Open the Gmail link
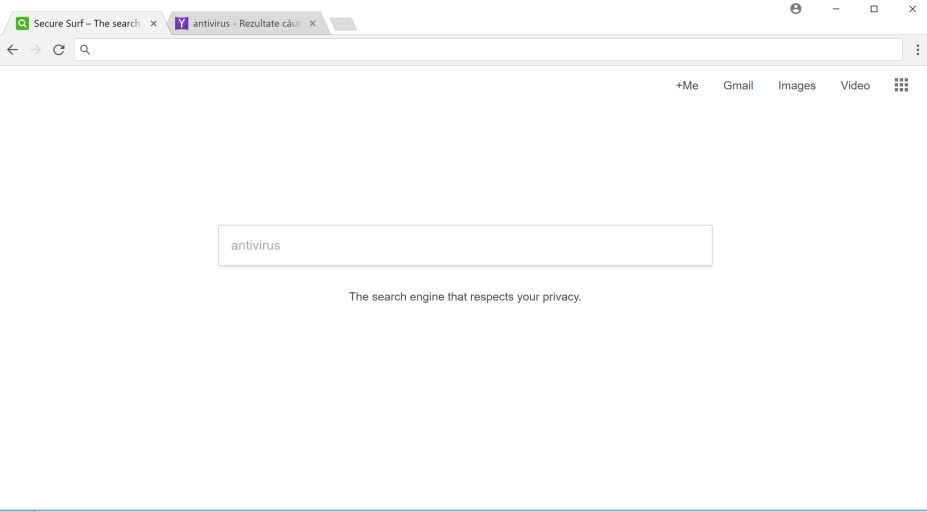The image size is (927, 512). (738, 86)
